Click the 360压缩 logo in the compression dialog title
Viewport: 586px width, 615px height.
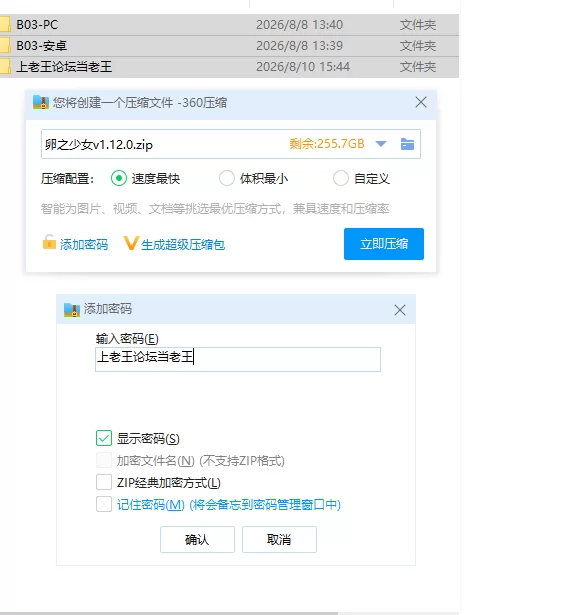(41, 102)
